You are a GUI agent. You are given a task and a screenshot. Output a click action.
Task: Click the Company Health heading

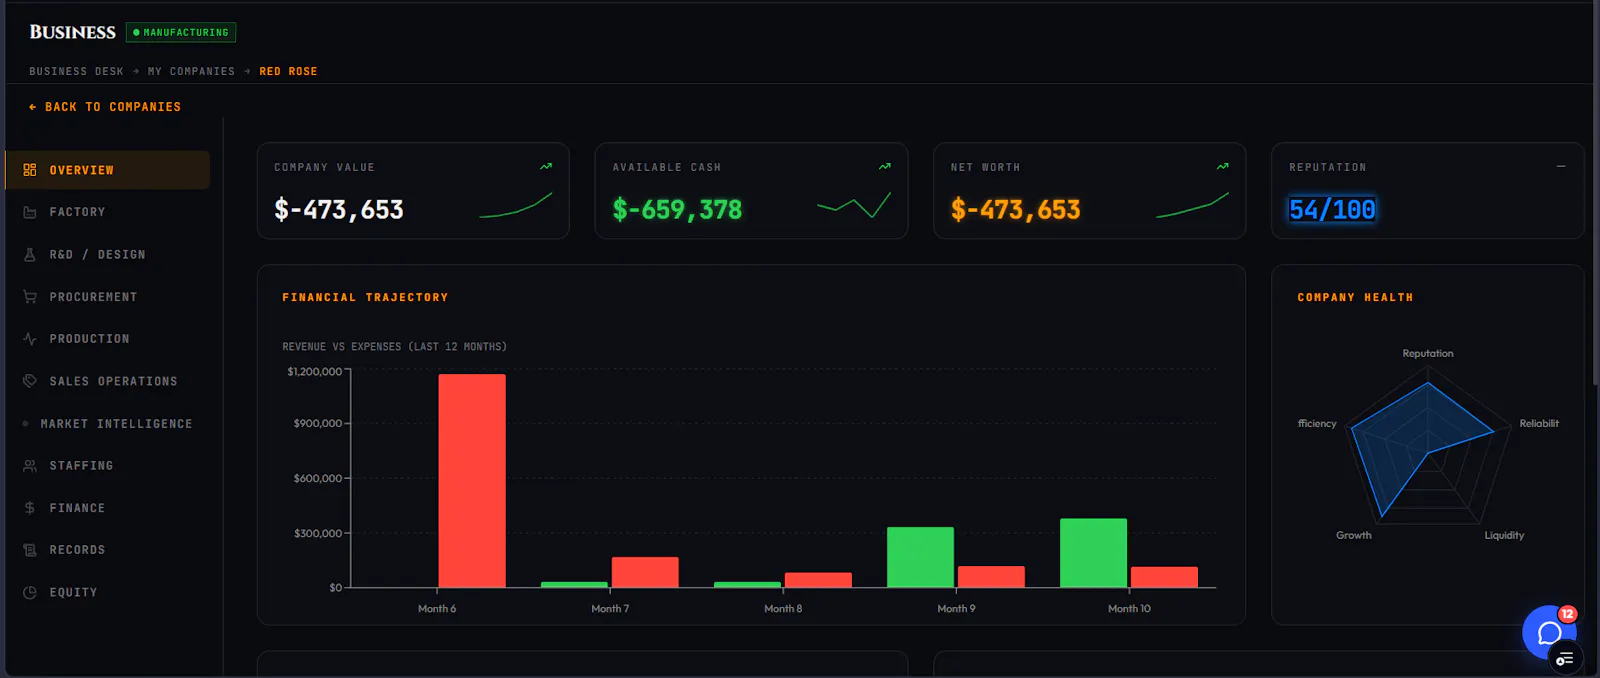pyautogui.click(x=1355, y=297)
